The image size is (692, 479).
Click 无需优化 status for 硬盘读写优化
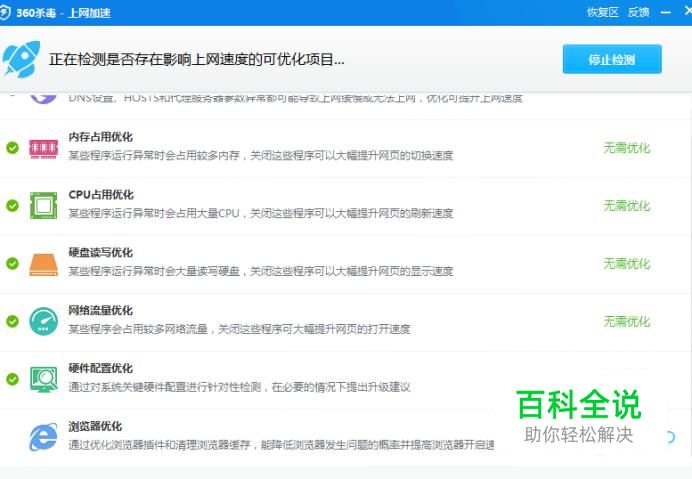(627, 264)
